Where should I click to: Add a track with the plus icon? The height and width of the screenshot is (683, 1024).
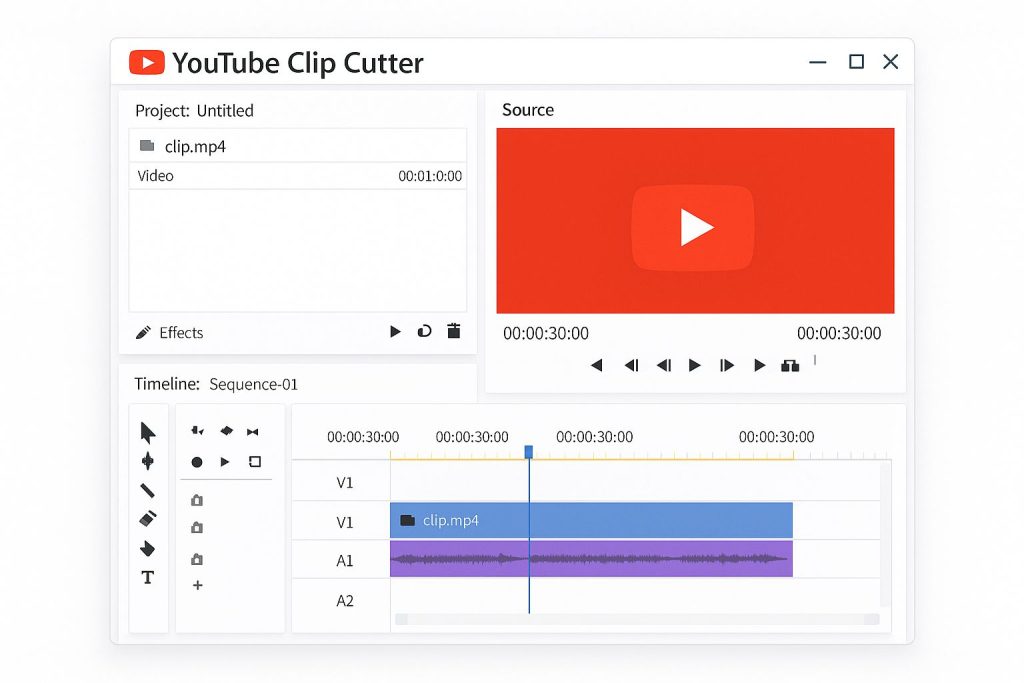tap(197, 585)
